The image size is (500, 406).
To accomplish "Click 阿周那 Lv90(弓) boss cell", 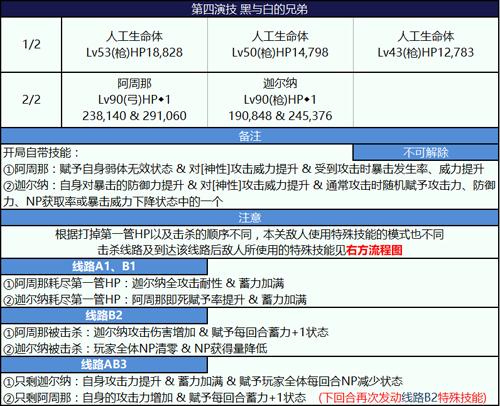I will (134, 100).
